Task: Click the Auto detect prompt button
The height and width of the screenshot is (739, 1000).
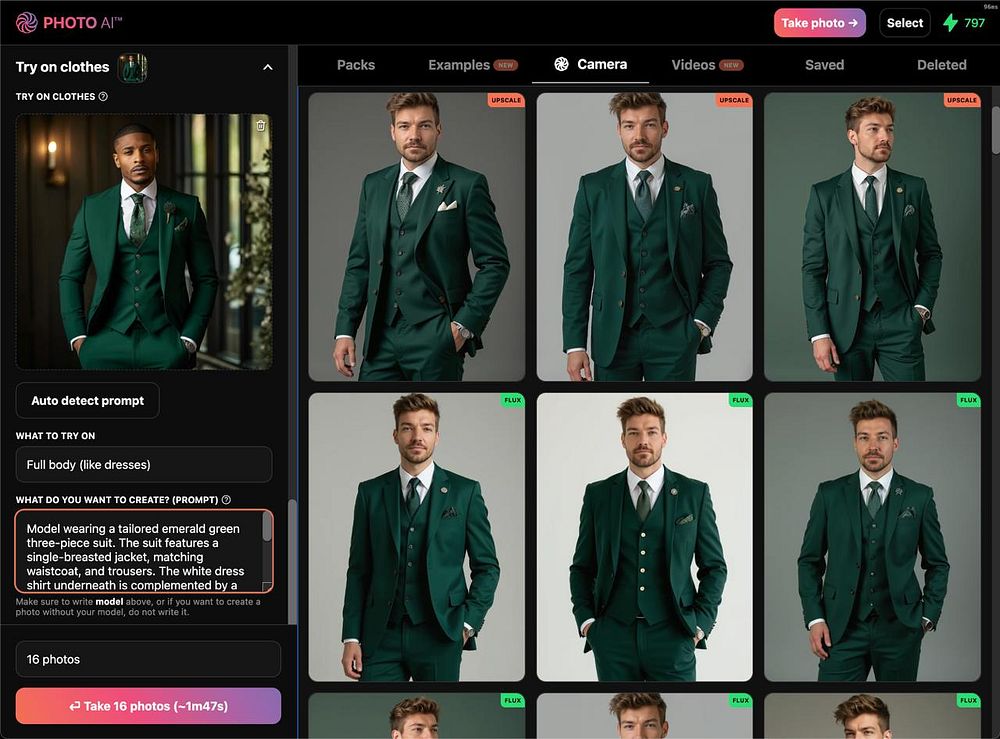Action: pos(87,400)
